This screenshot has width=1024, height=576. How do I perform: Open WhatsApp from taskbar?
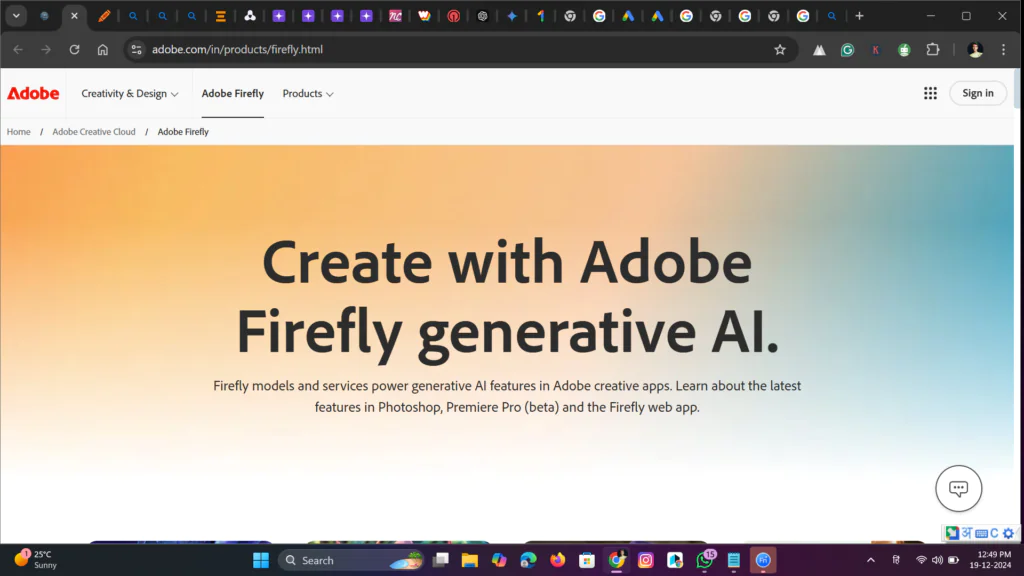tap(705, 560)
